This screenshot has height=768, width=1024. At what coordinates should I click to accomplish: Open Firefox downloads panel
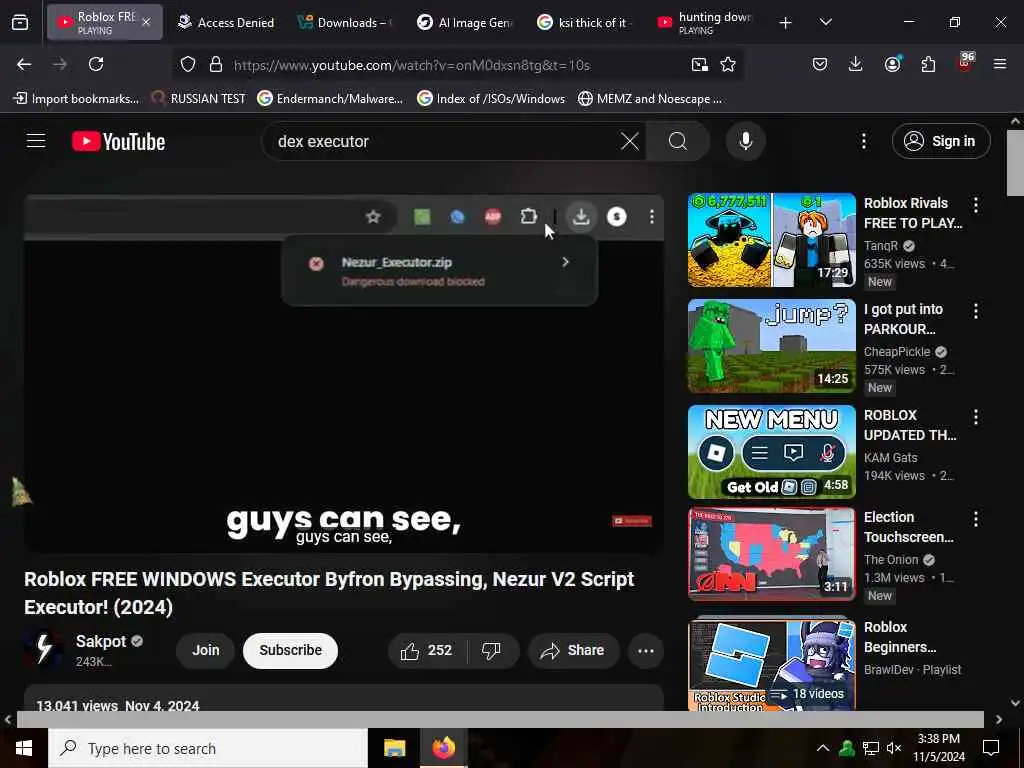(856, 64)
